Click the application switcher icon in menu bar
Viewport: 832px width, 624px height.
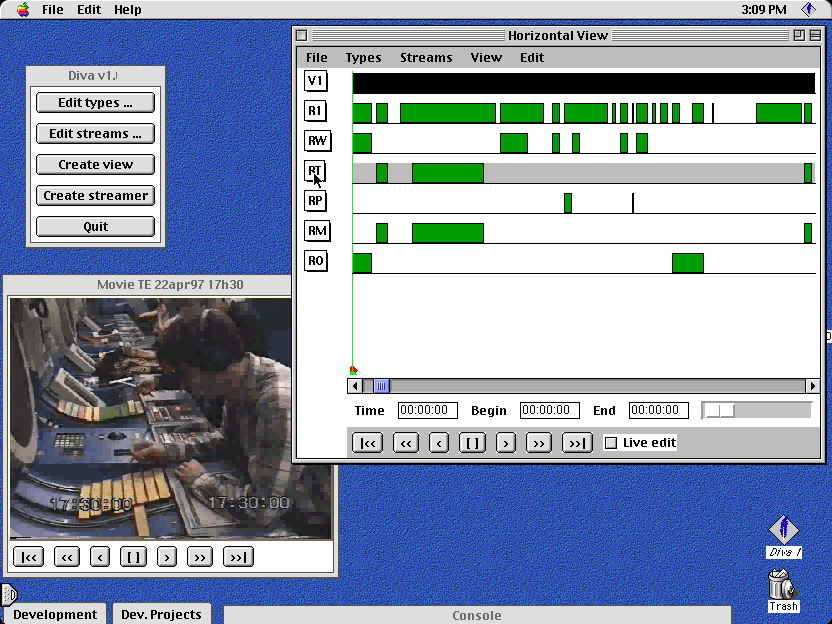(808, 9)
